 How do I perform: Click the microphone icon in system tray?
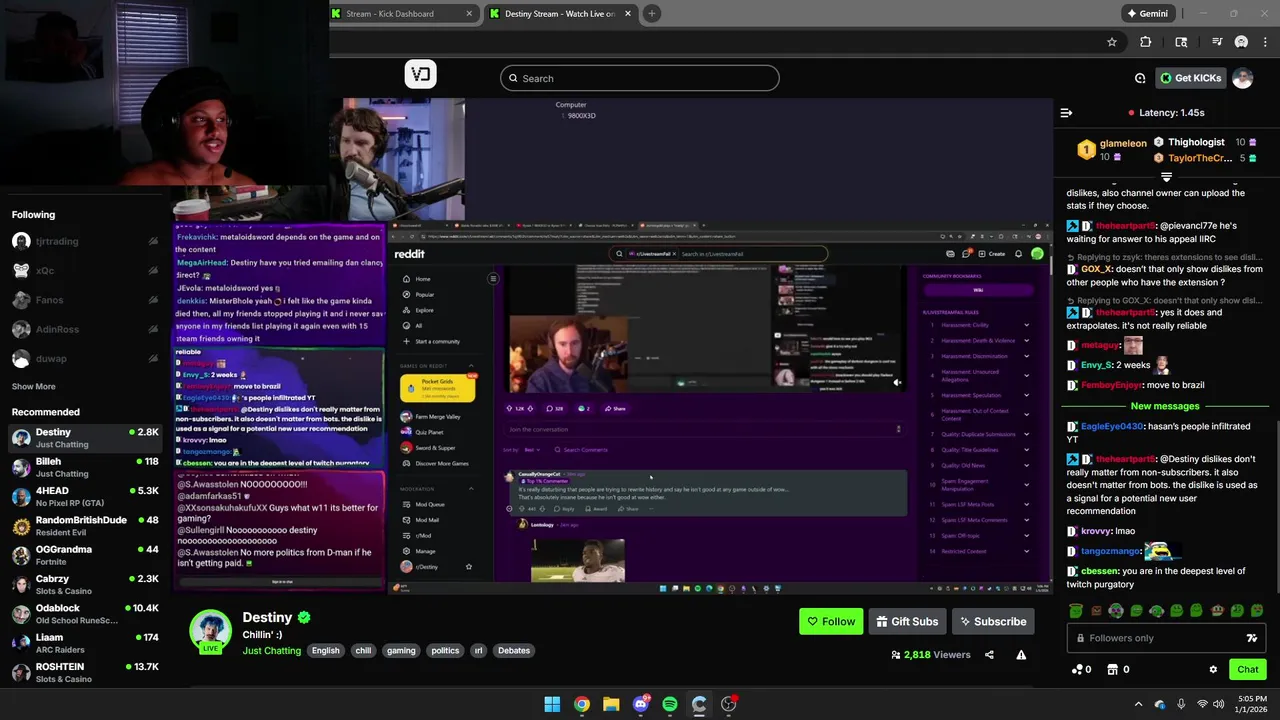[x=1181, y=704]
